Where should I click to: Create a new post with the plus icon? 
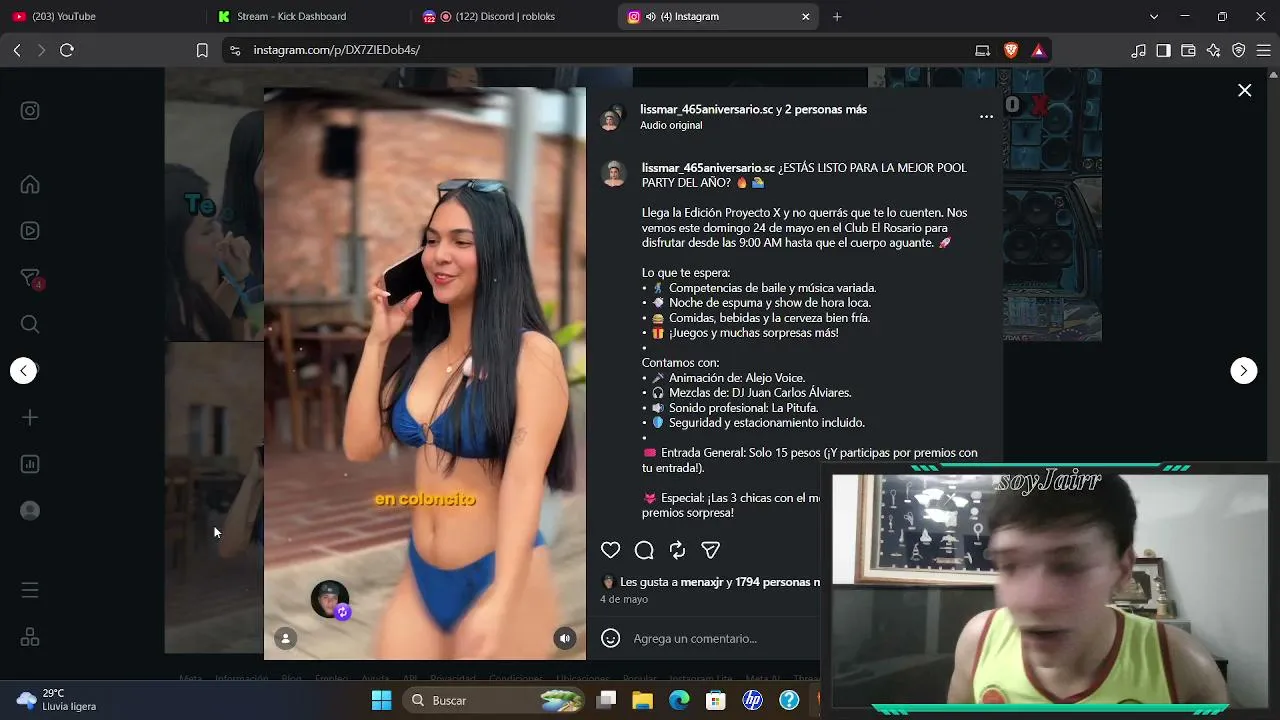(x=30, y=417)
